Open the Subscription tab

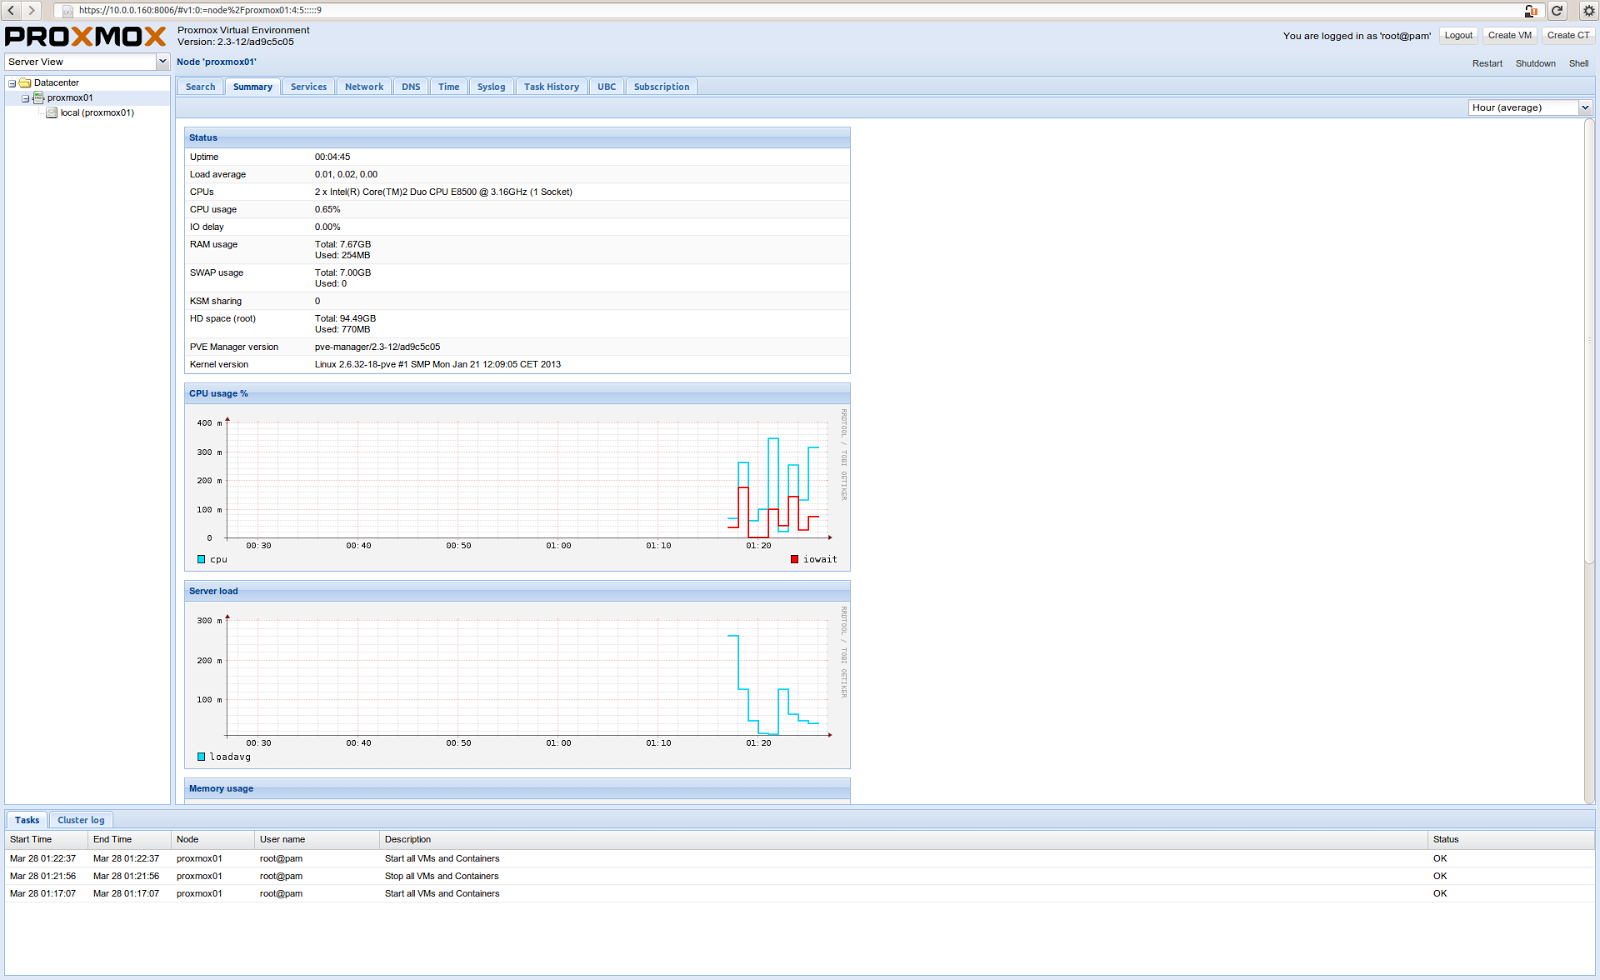(662, 87)
